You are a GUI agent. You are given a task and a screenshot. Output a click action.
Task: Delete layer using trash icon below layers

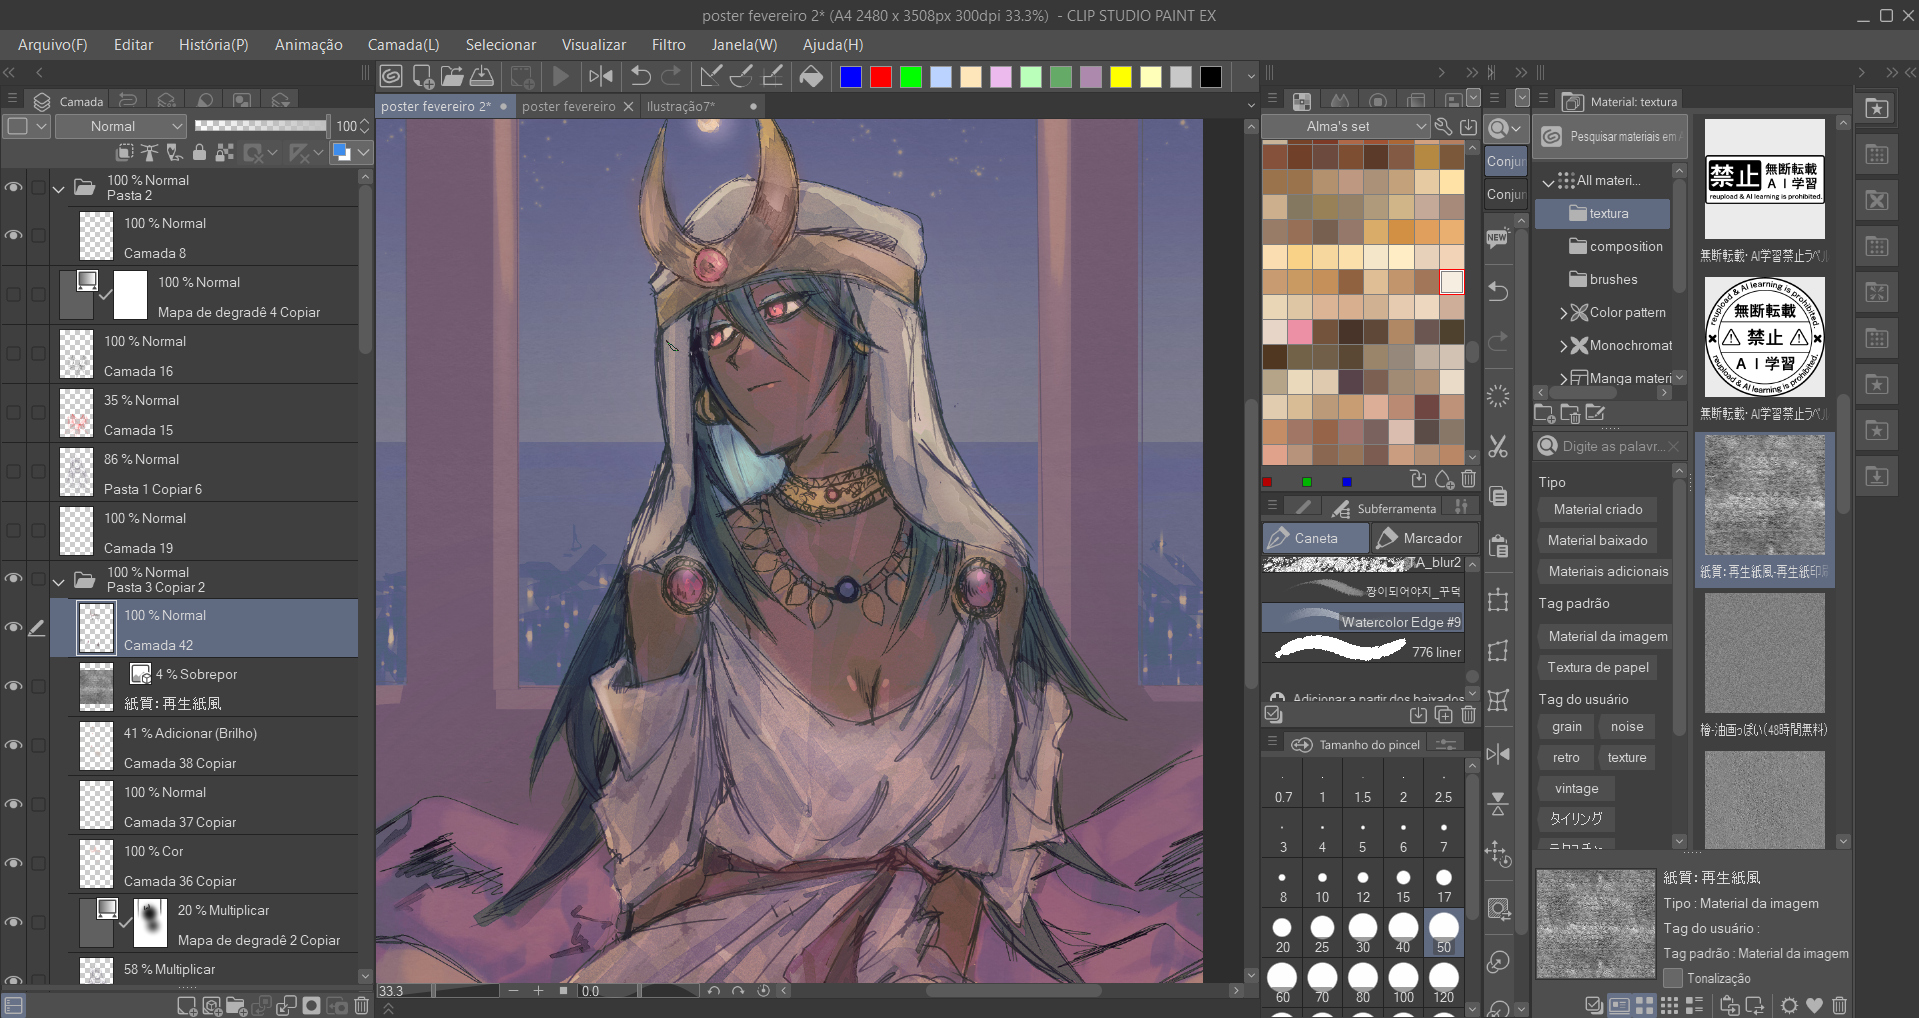361,1005
